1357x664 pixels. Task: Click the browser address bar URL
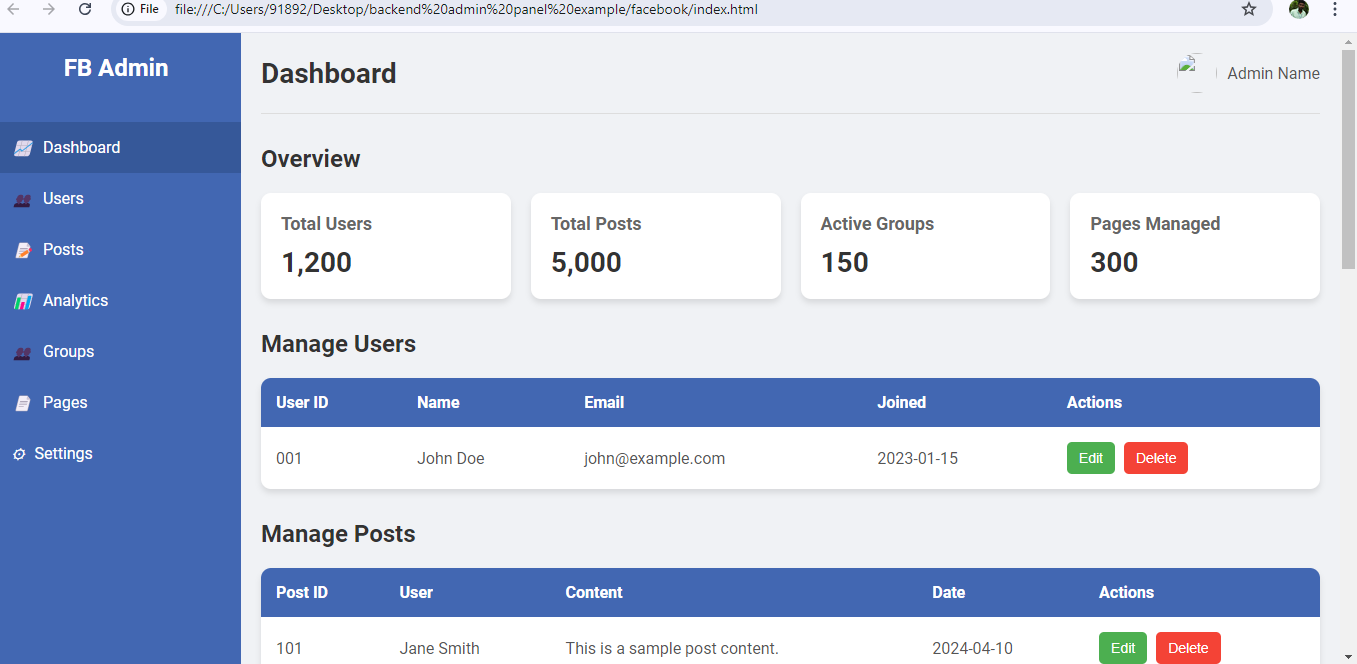[465, 9]
